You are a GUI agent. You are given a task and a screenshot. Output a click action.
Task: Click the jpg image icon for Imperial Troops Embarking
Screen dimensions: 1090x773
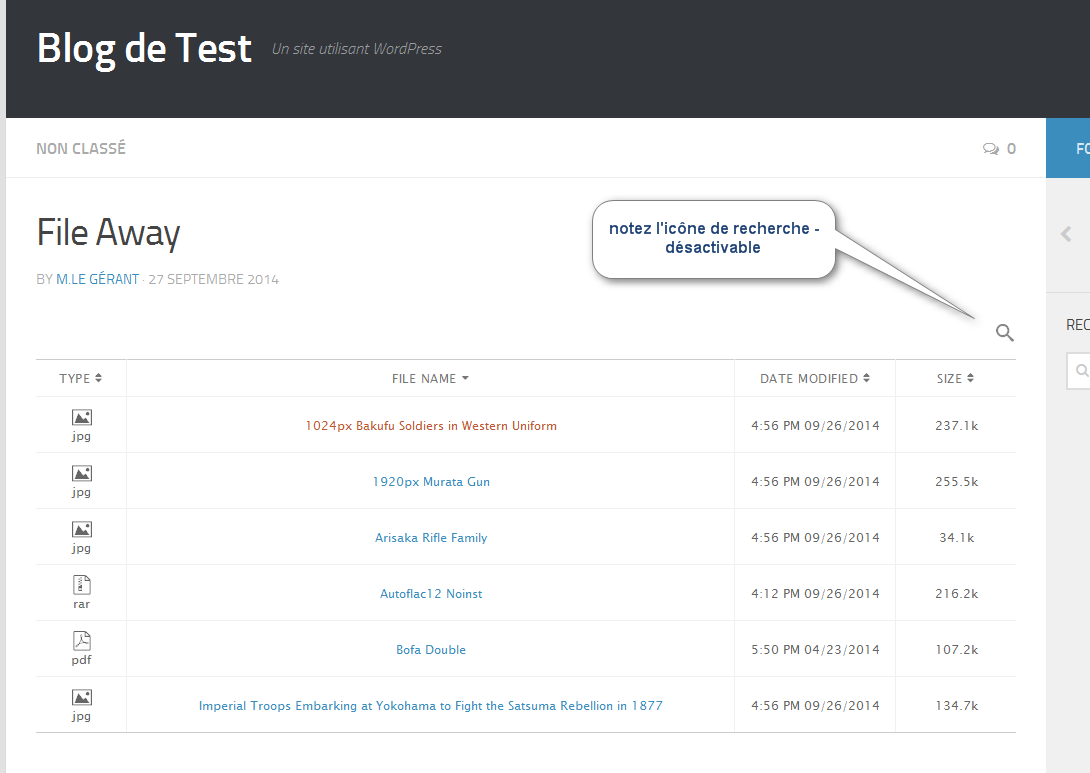point(82,697)
